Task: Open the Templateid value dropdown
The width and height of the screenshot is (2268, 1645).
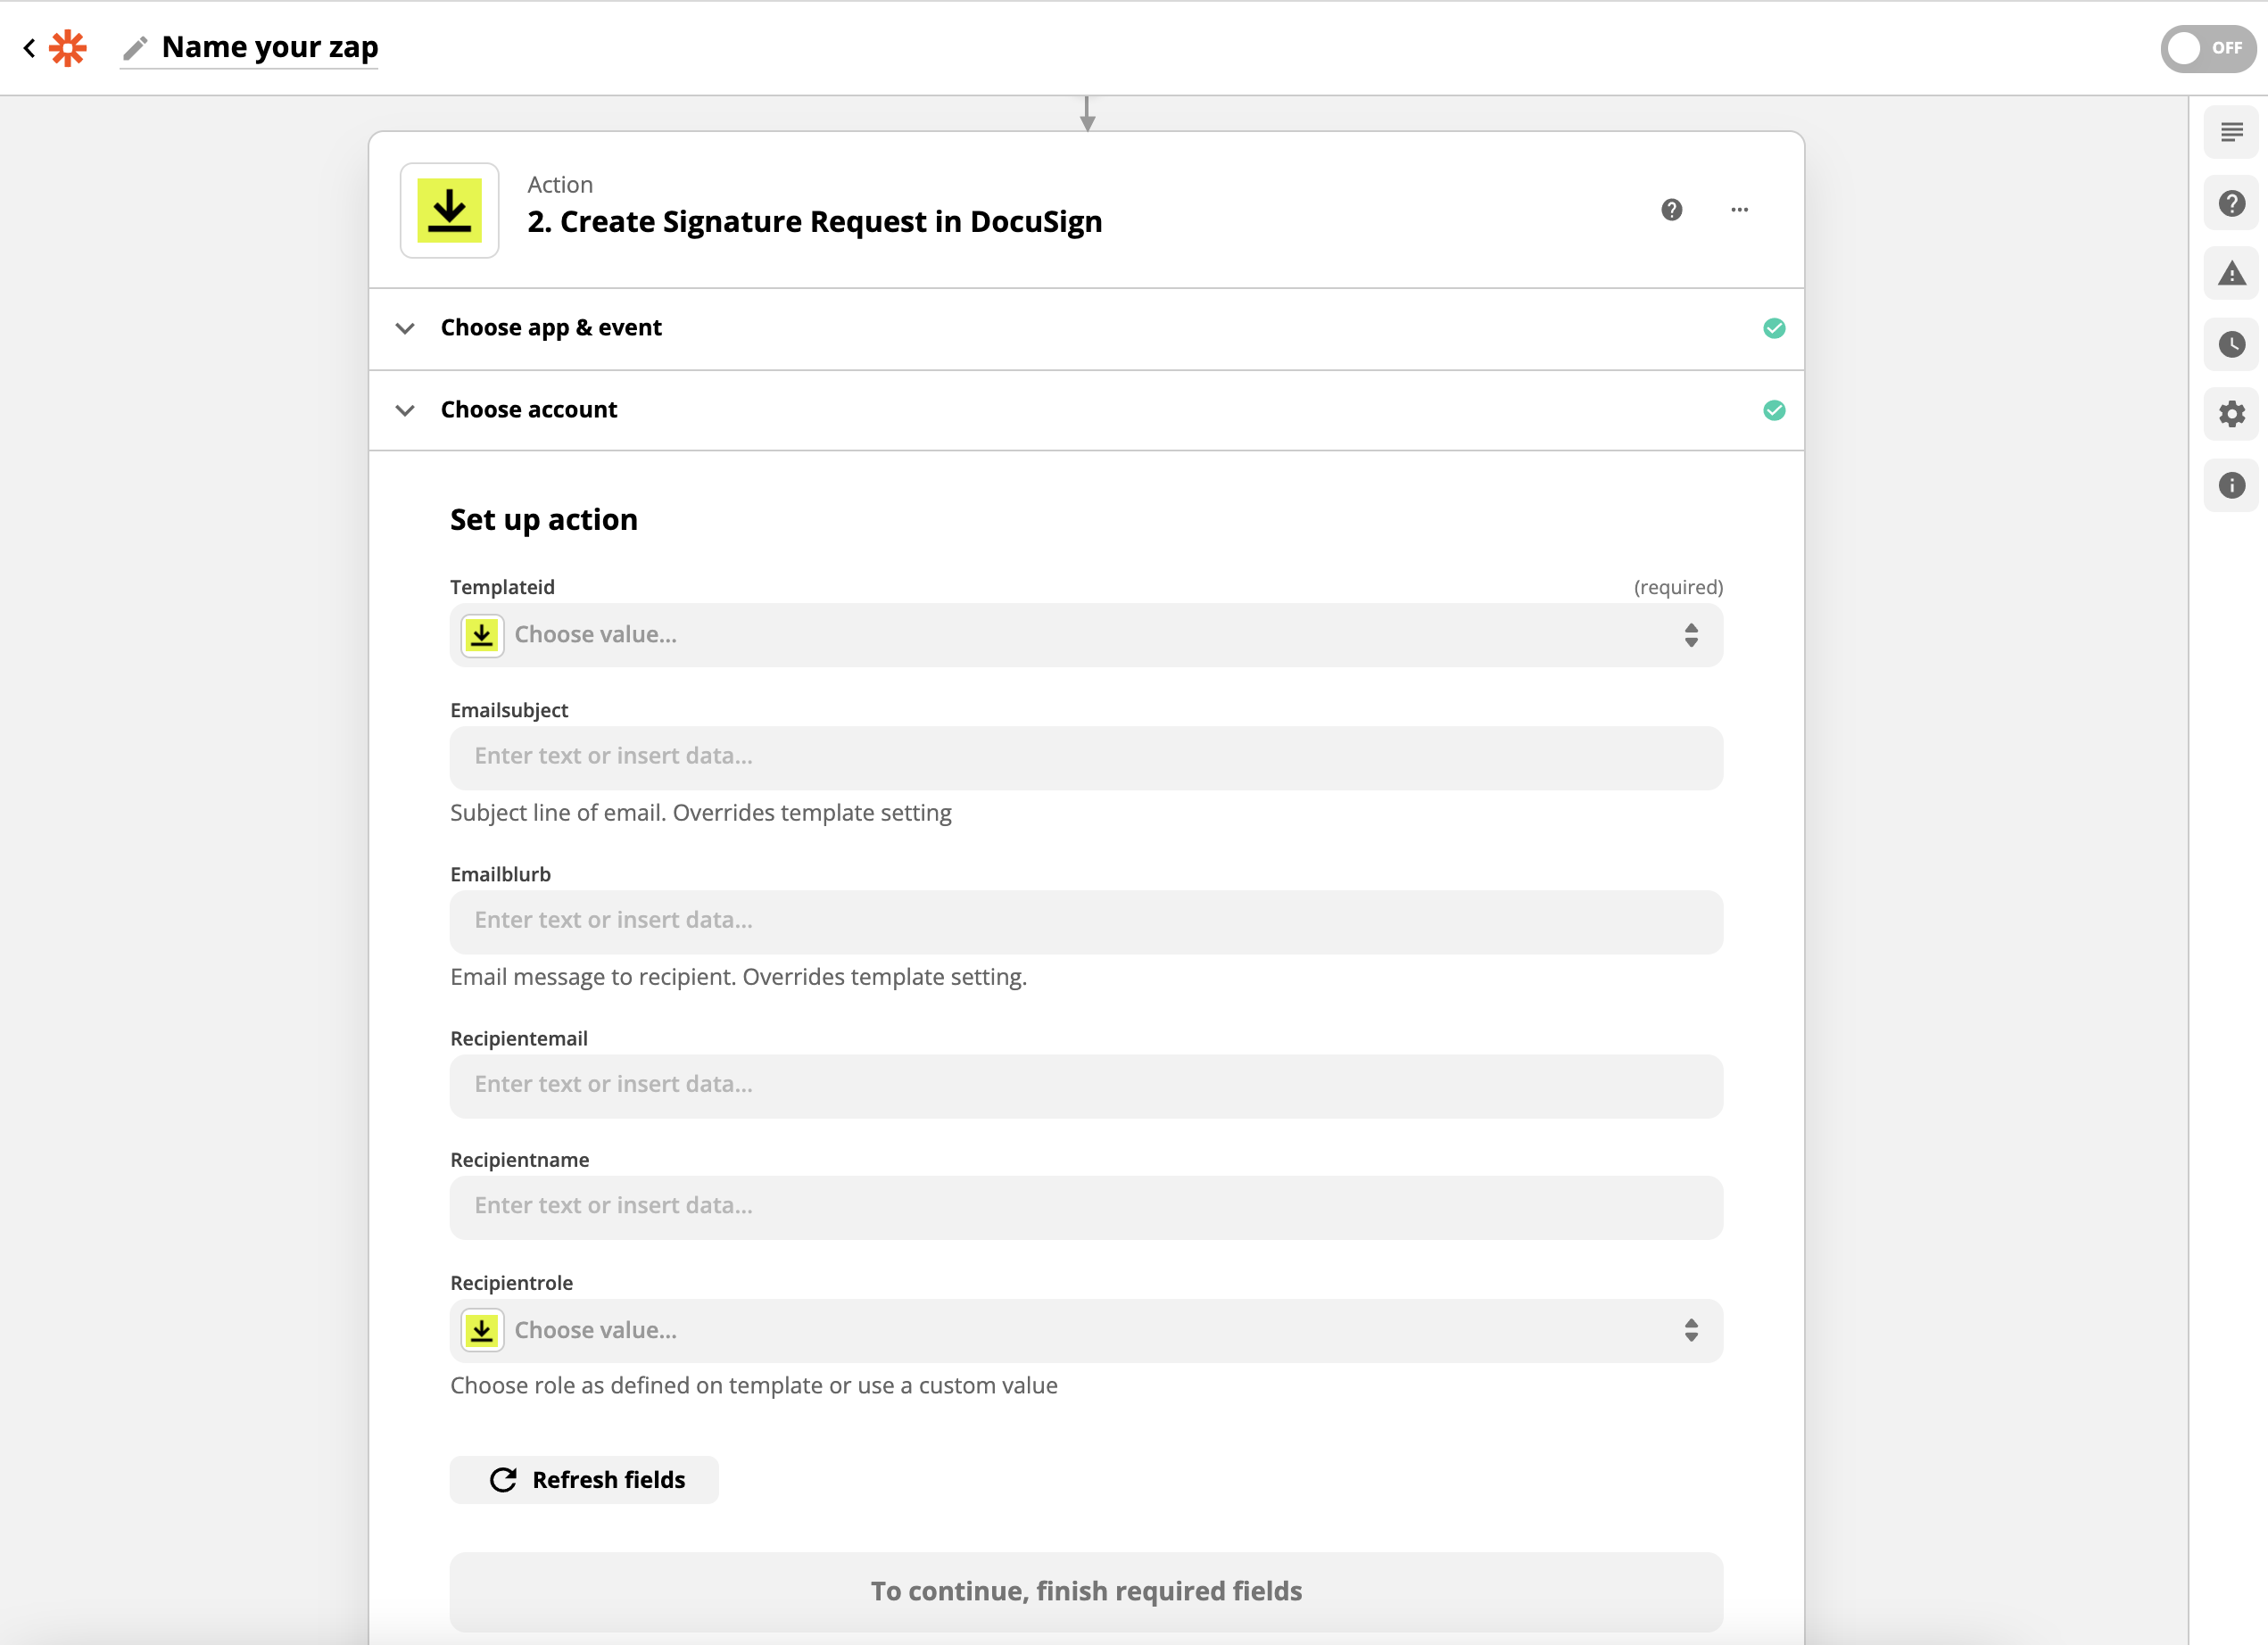Action: point(1086,635)
